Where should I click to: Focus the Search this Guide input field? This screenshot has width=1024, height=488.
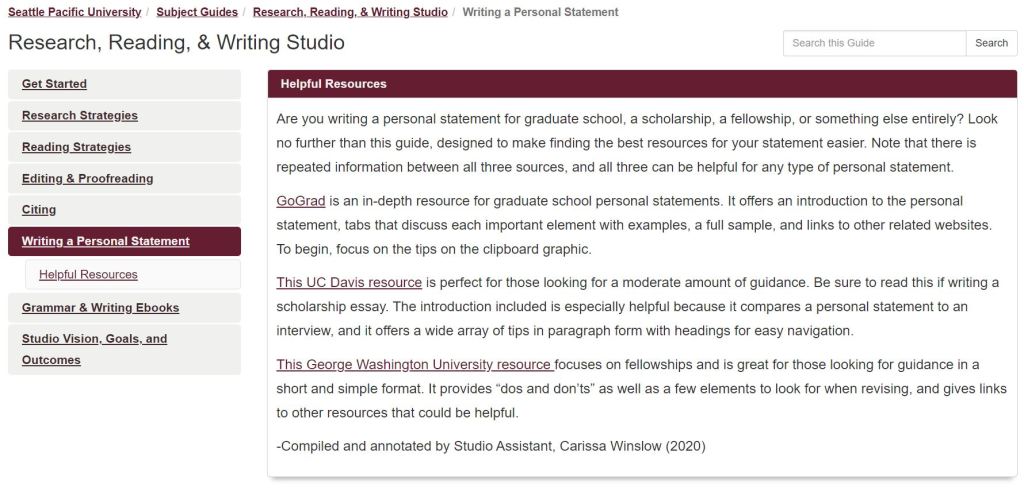point(874,43)
